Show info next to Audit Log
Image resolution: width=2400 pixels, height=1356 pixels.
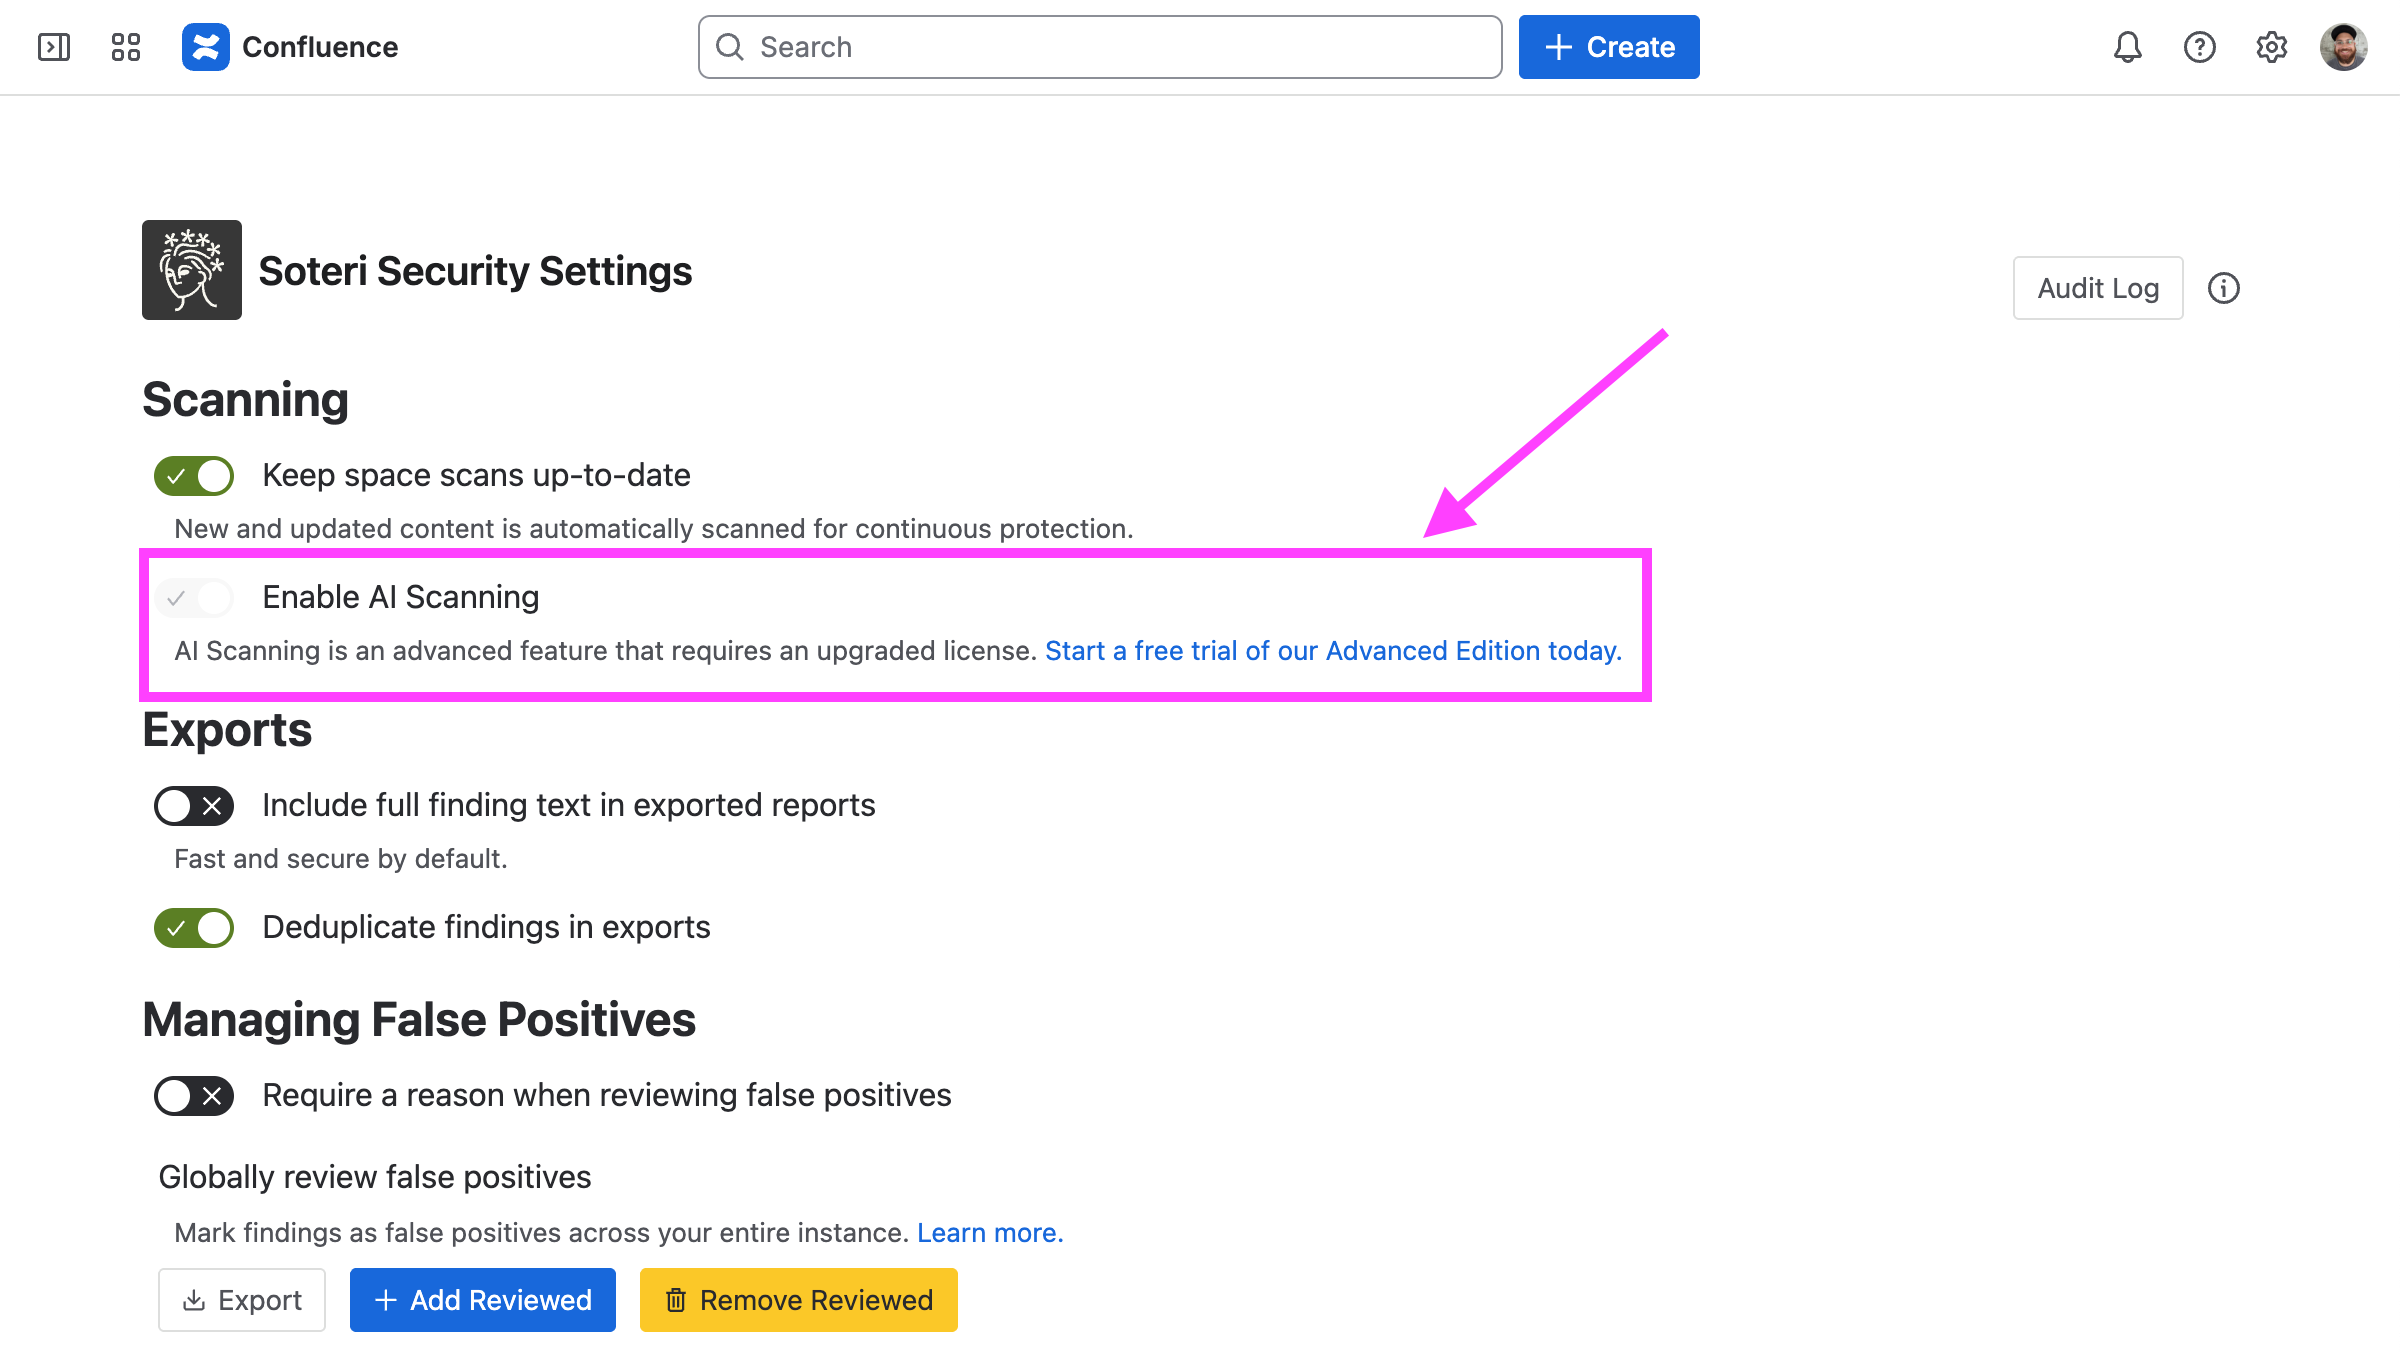tap(2224, 288)
